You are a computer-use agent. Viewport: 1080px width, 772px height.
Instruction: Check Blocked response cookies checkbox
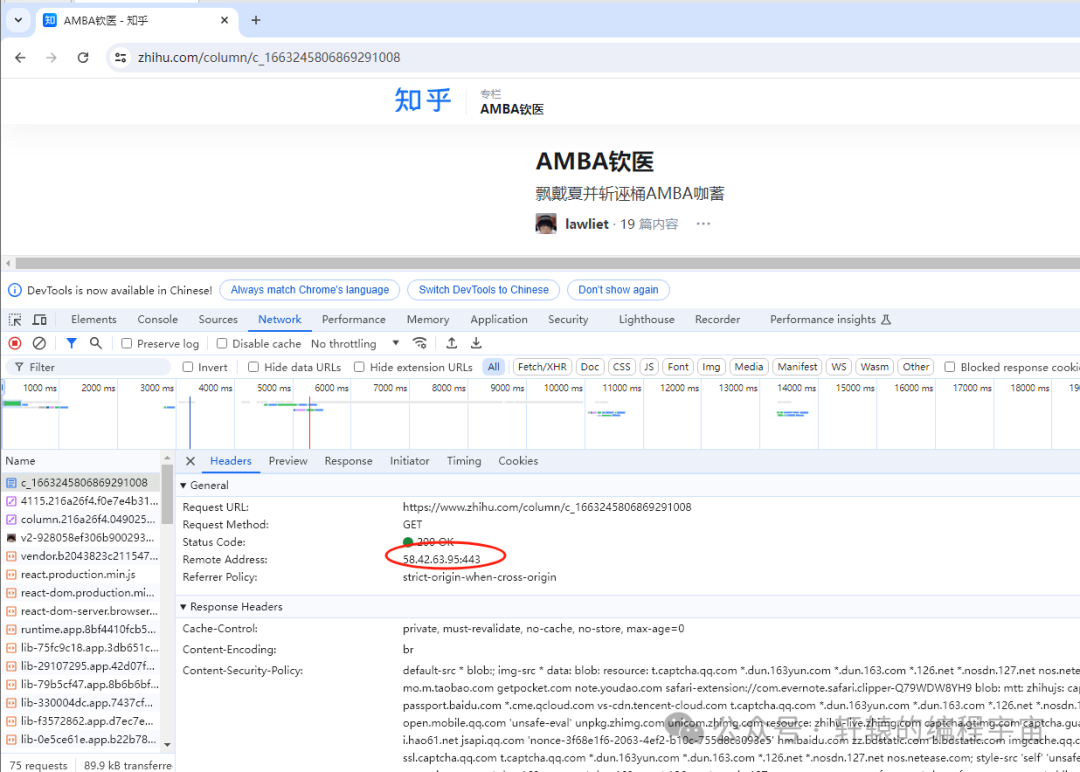coord(950,367)
